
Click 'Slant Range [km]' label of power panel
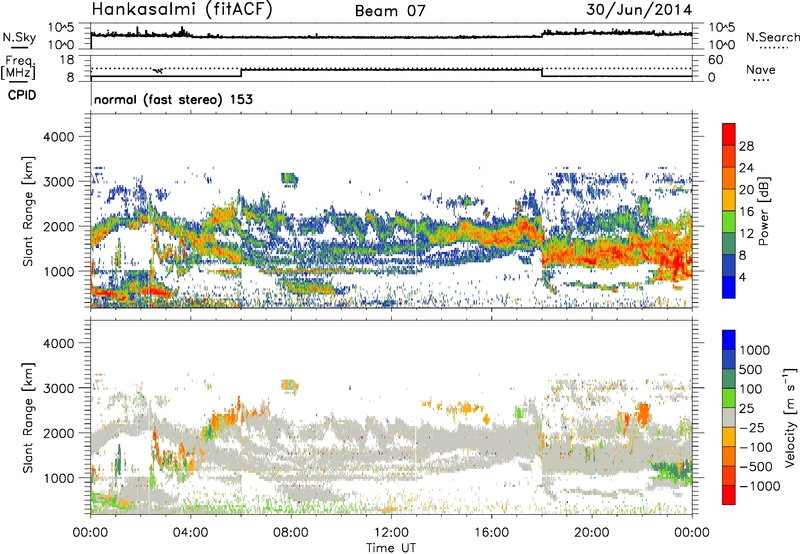[28, 211]
